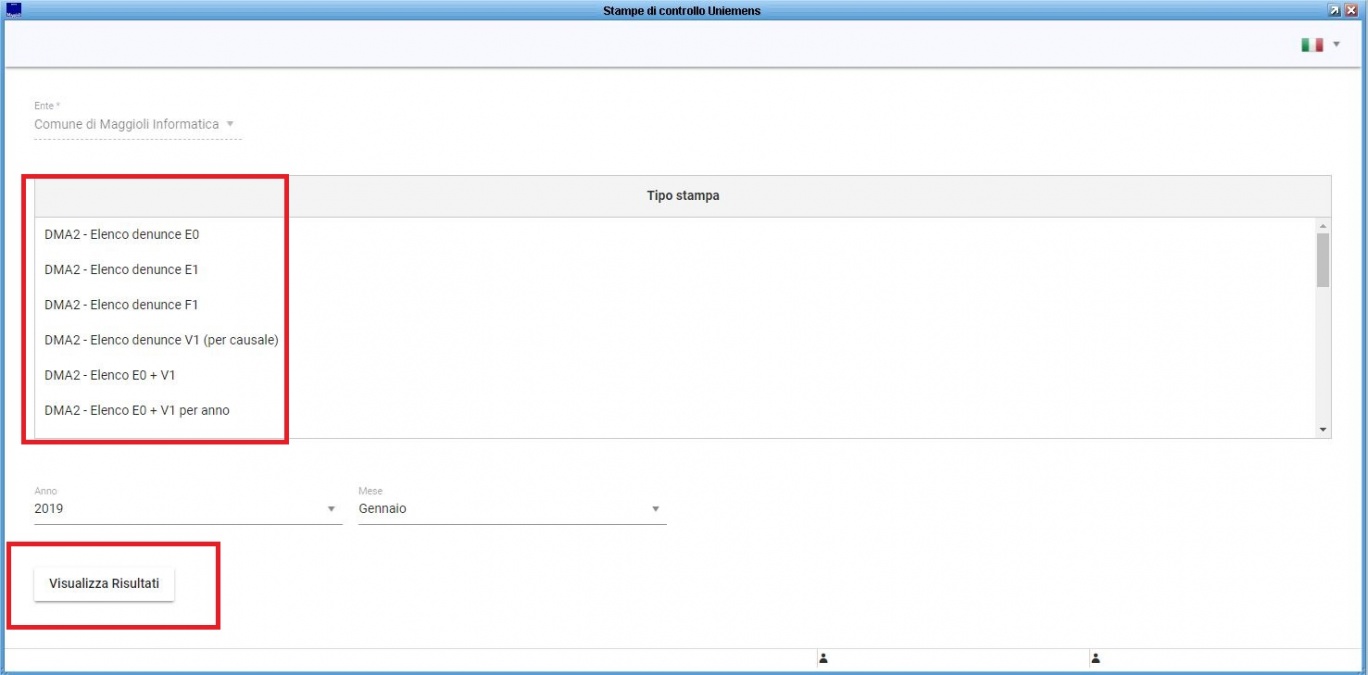Click the list scrollbar up arrow
The width and height of the screenshot is (1368, 675).
point(1323,225)
